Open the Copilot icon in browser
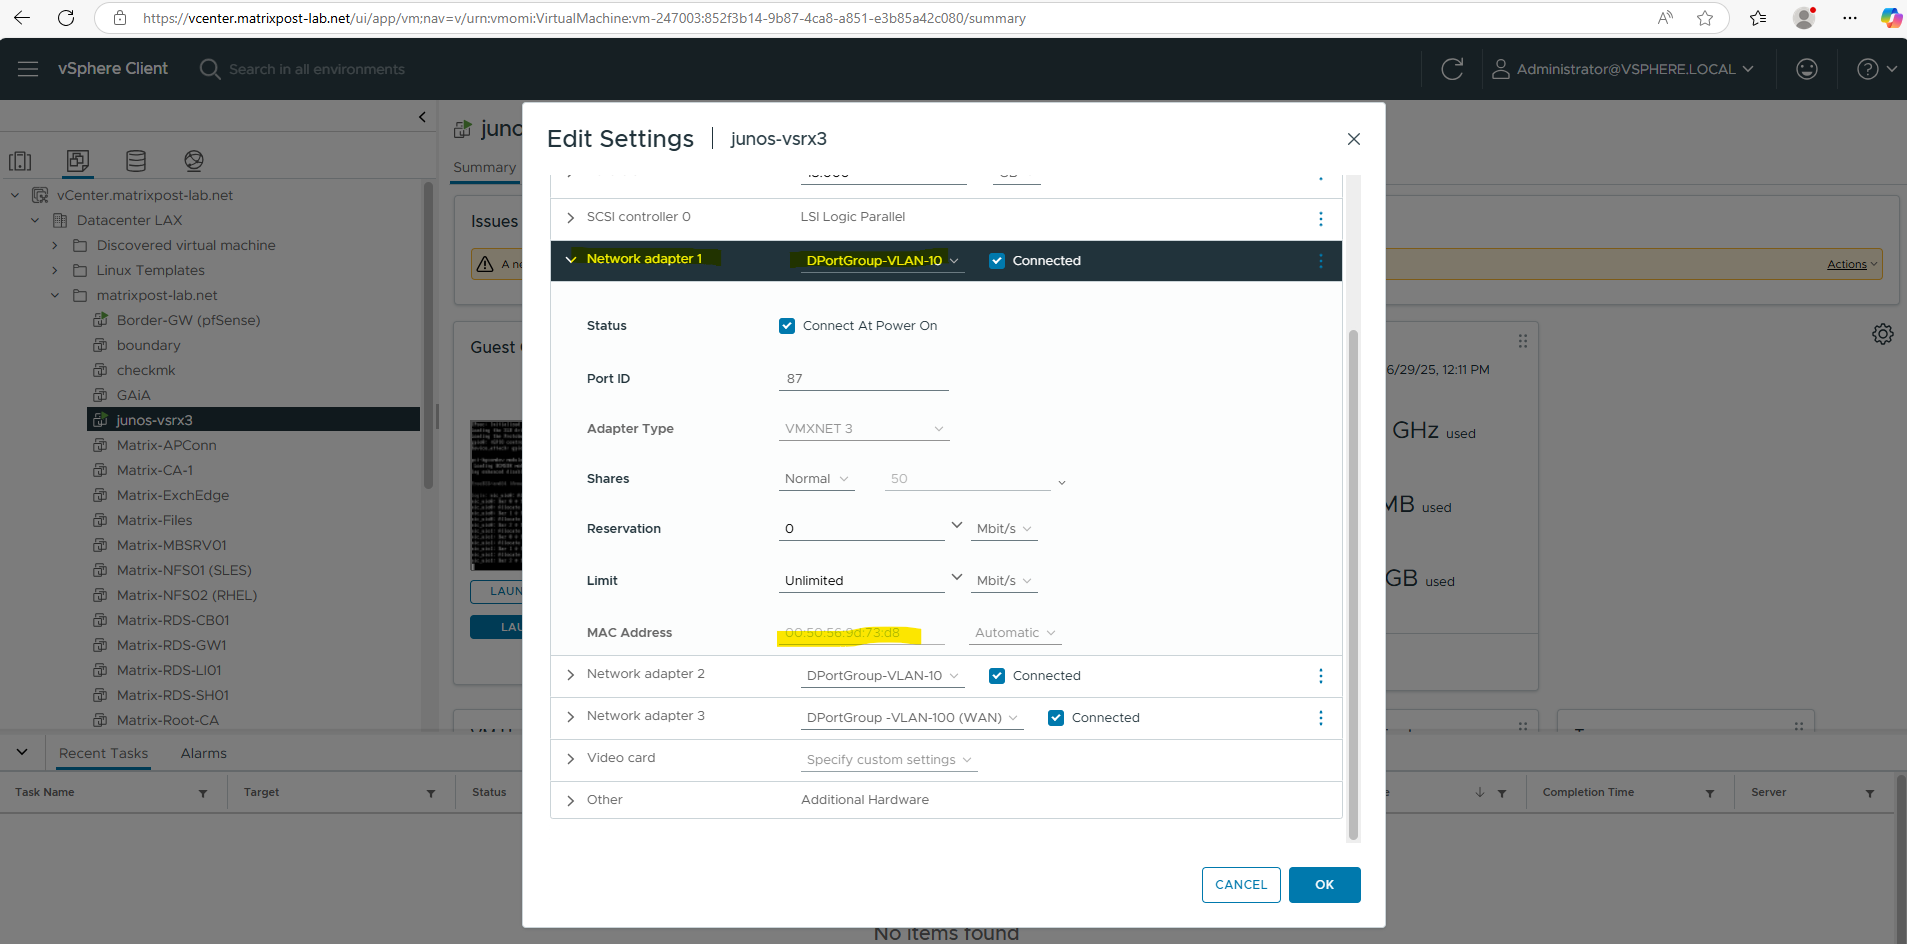Screen dimensions: 1907x944 click(1891, 18)
